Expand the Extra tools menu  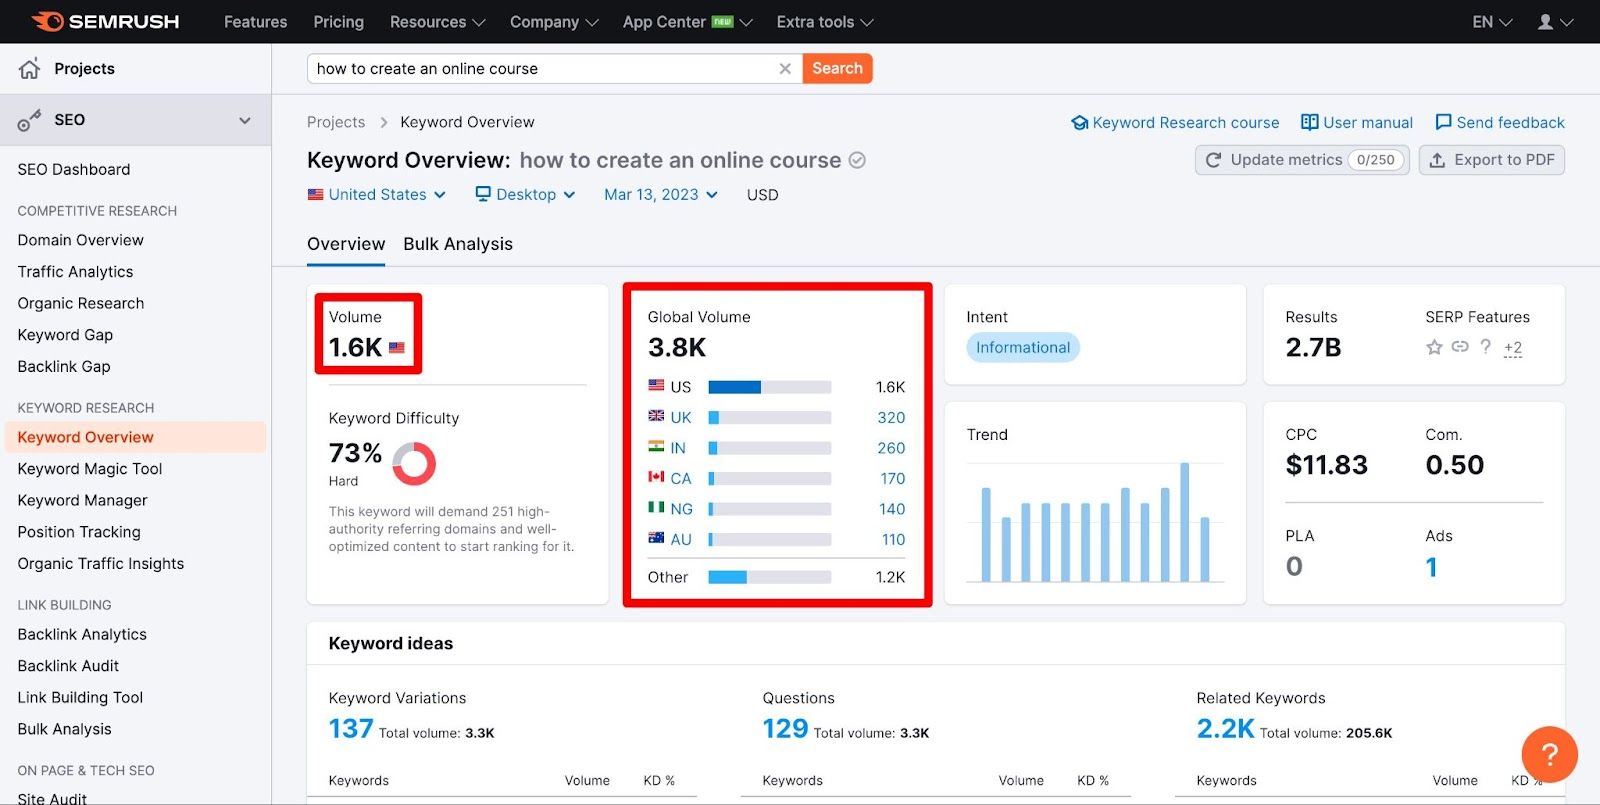(x=825, y=21)
